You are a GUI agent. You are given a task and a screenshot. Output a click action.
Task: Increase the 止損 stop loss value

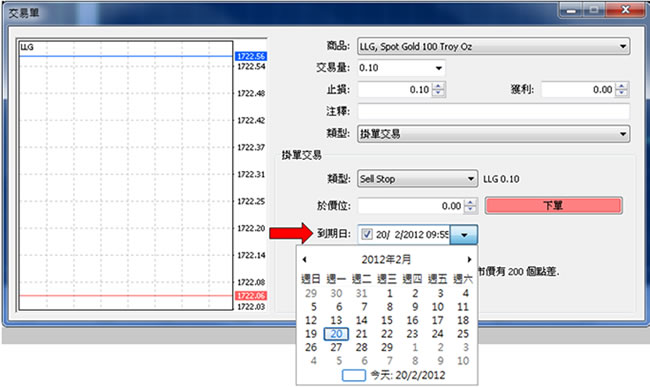tap(439, 86)
